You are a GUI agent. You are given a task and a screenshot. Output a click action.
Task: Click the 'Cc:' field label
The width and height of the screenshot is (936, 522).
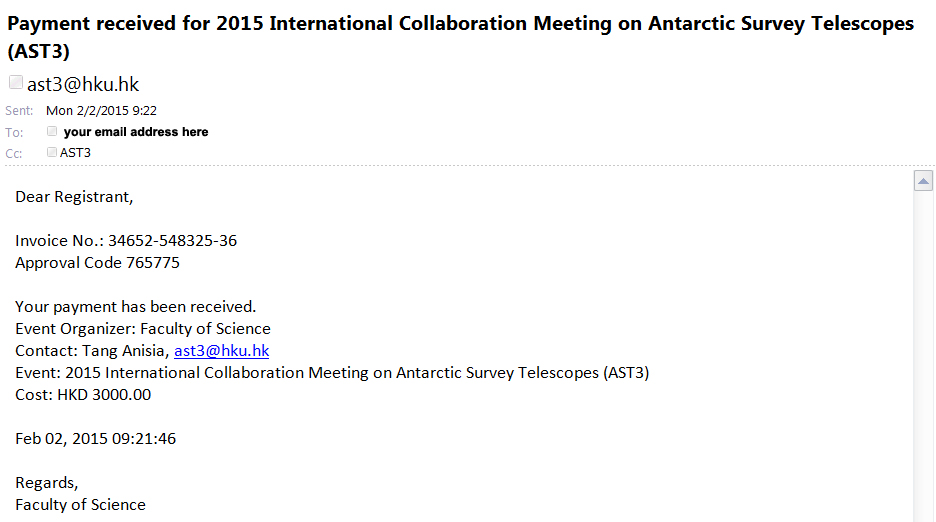tap(14, 153)
